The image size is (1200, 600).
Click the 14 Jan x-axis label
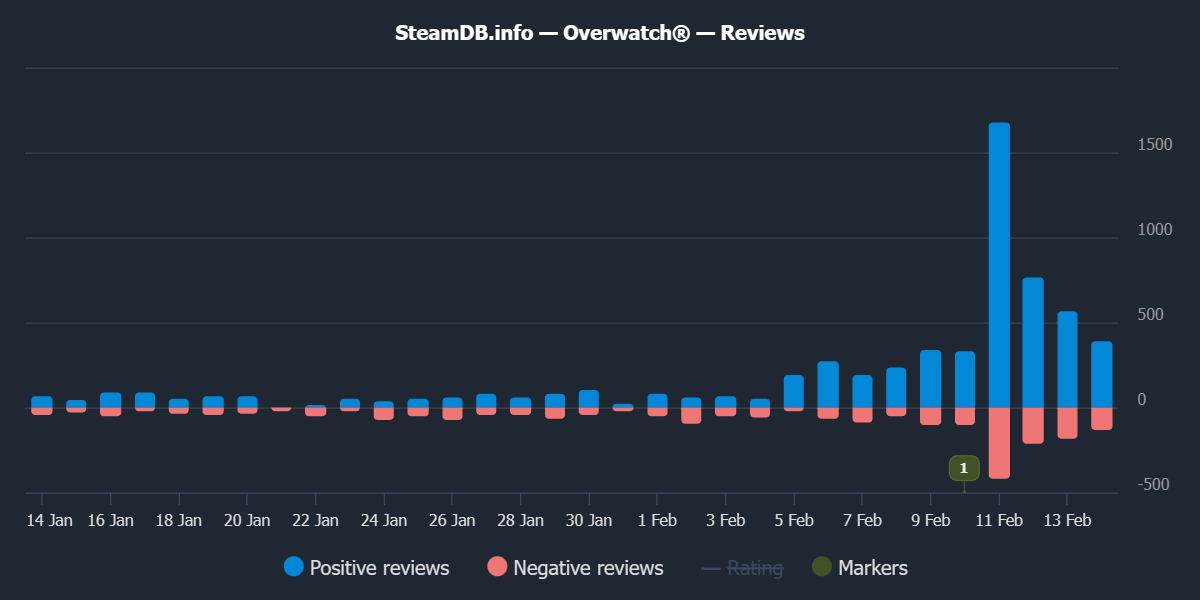coord(49,520)
